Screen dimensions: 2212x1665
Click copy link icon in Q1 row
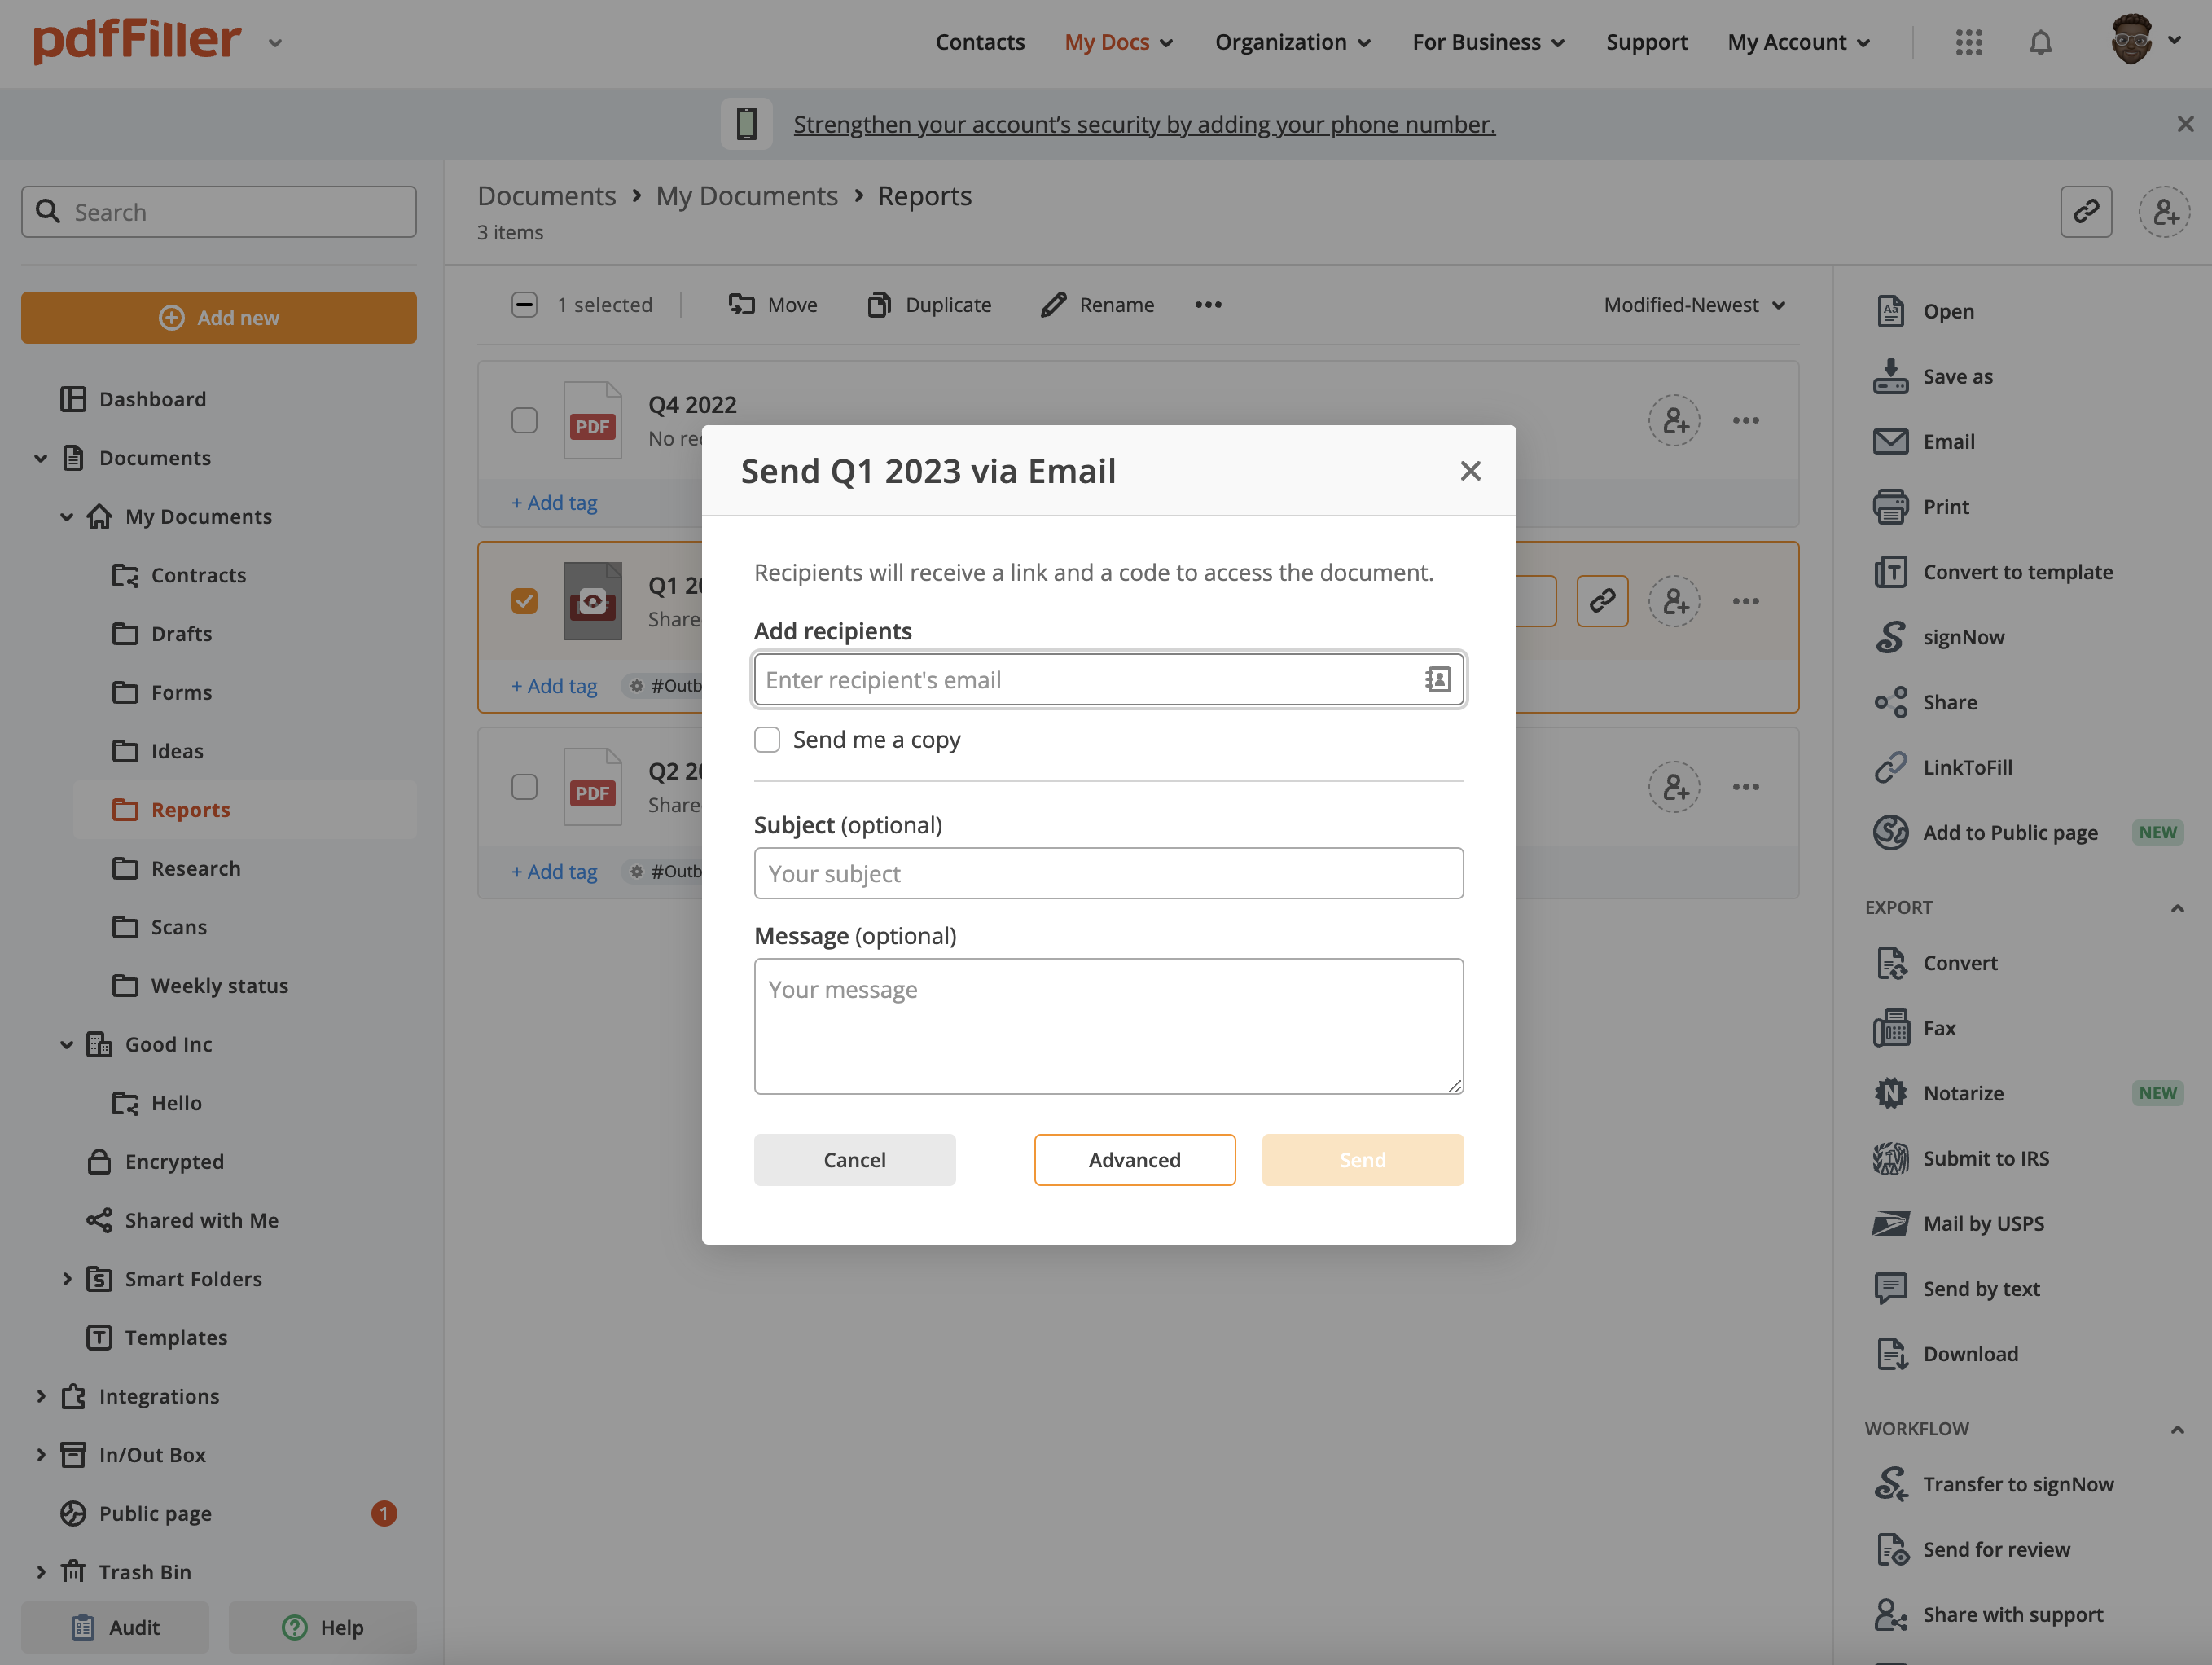1602,601
